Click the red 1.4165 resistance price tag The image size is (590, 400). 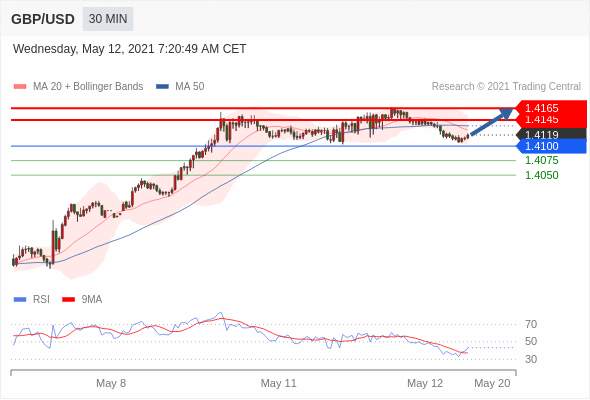click(551, 108)
